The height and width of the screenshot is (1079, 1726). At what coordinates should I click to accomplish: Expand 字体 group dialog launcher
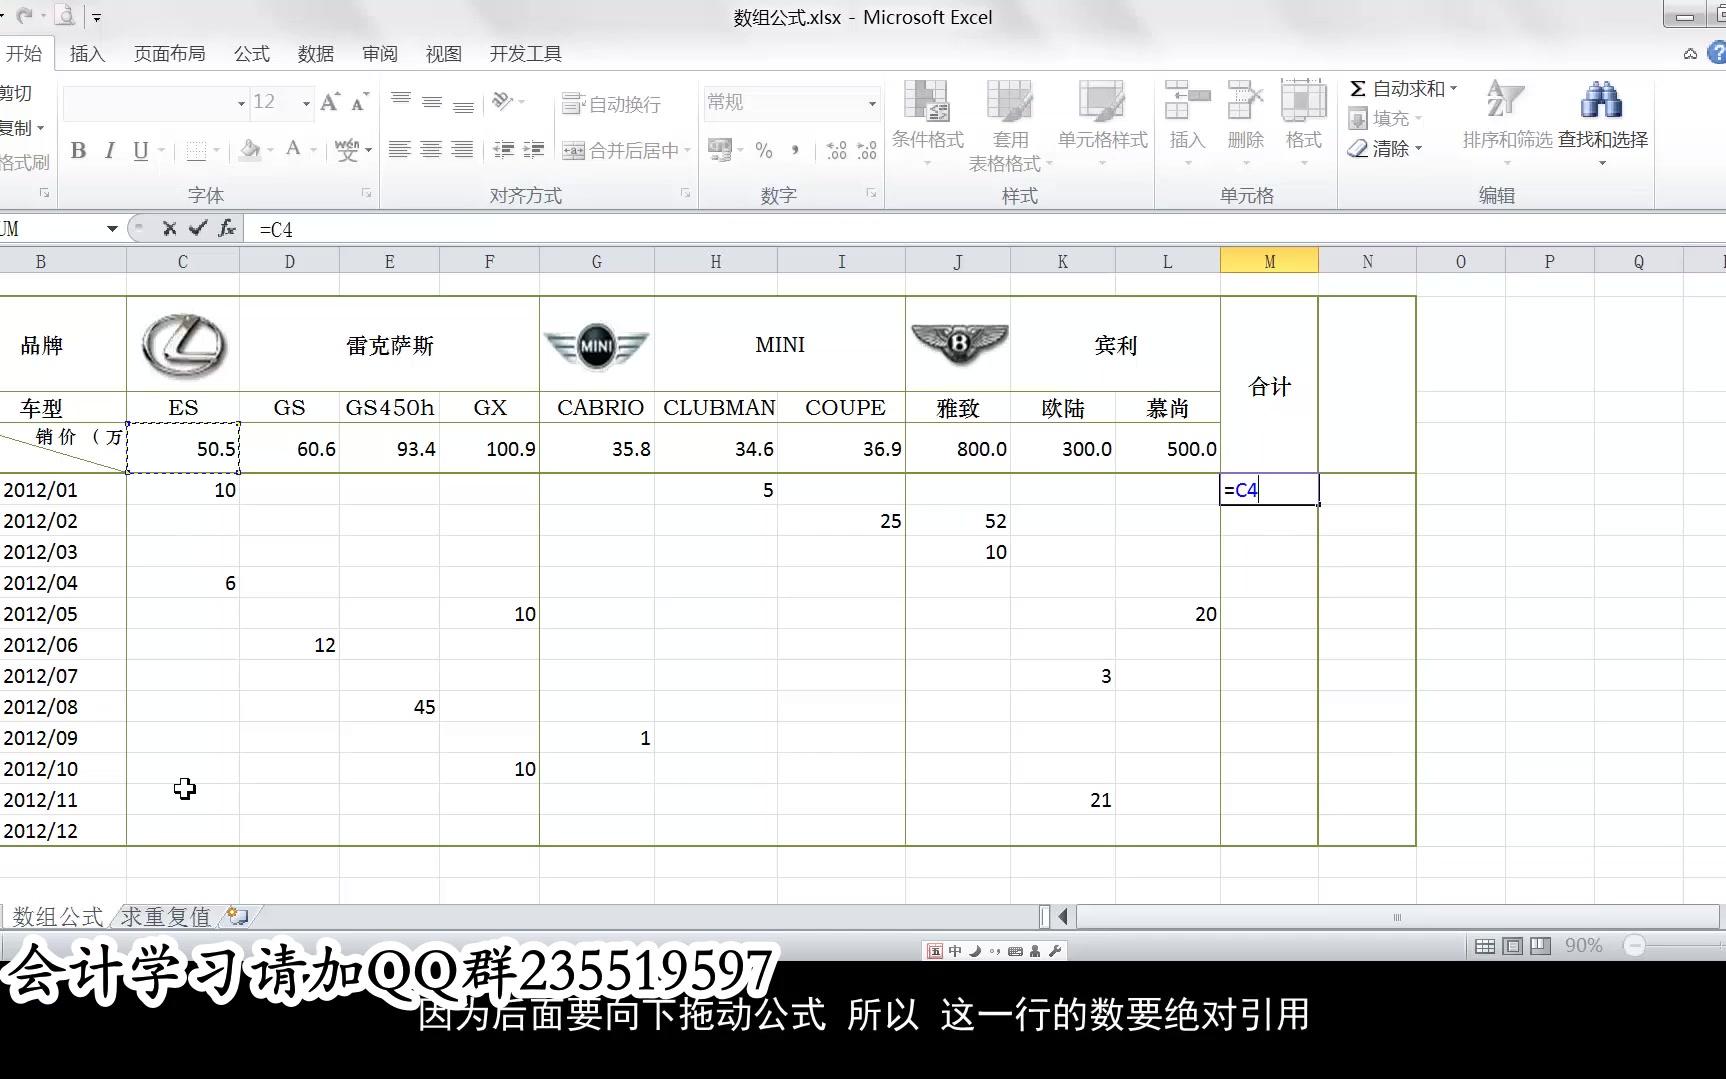(x=366, y=193)
